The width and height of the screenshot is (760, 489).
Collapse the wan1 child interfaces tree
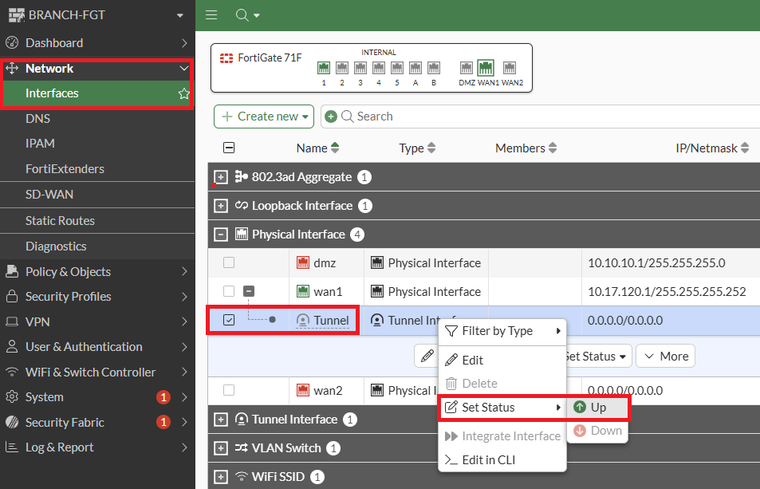(249, 291)
